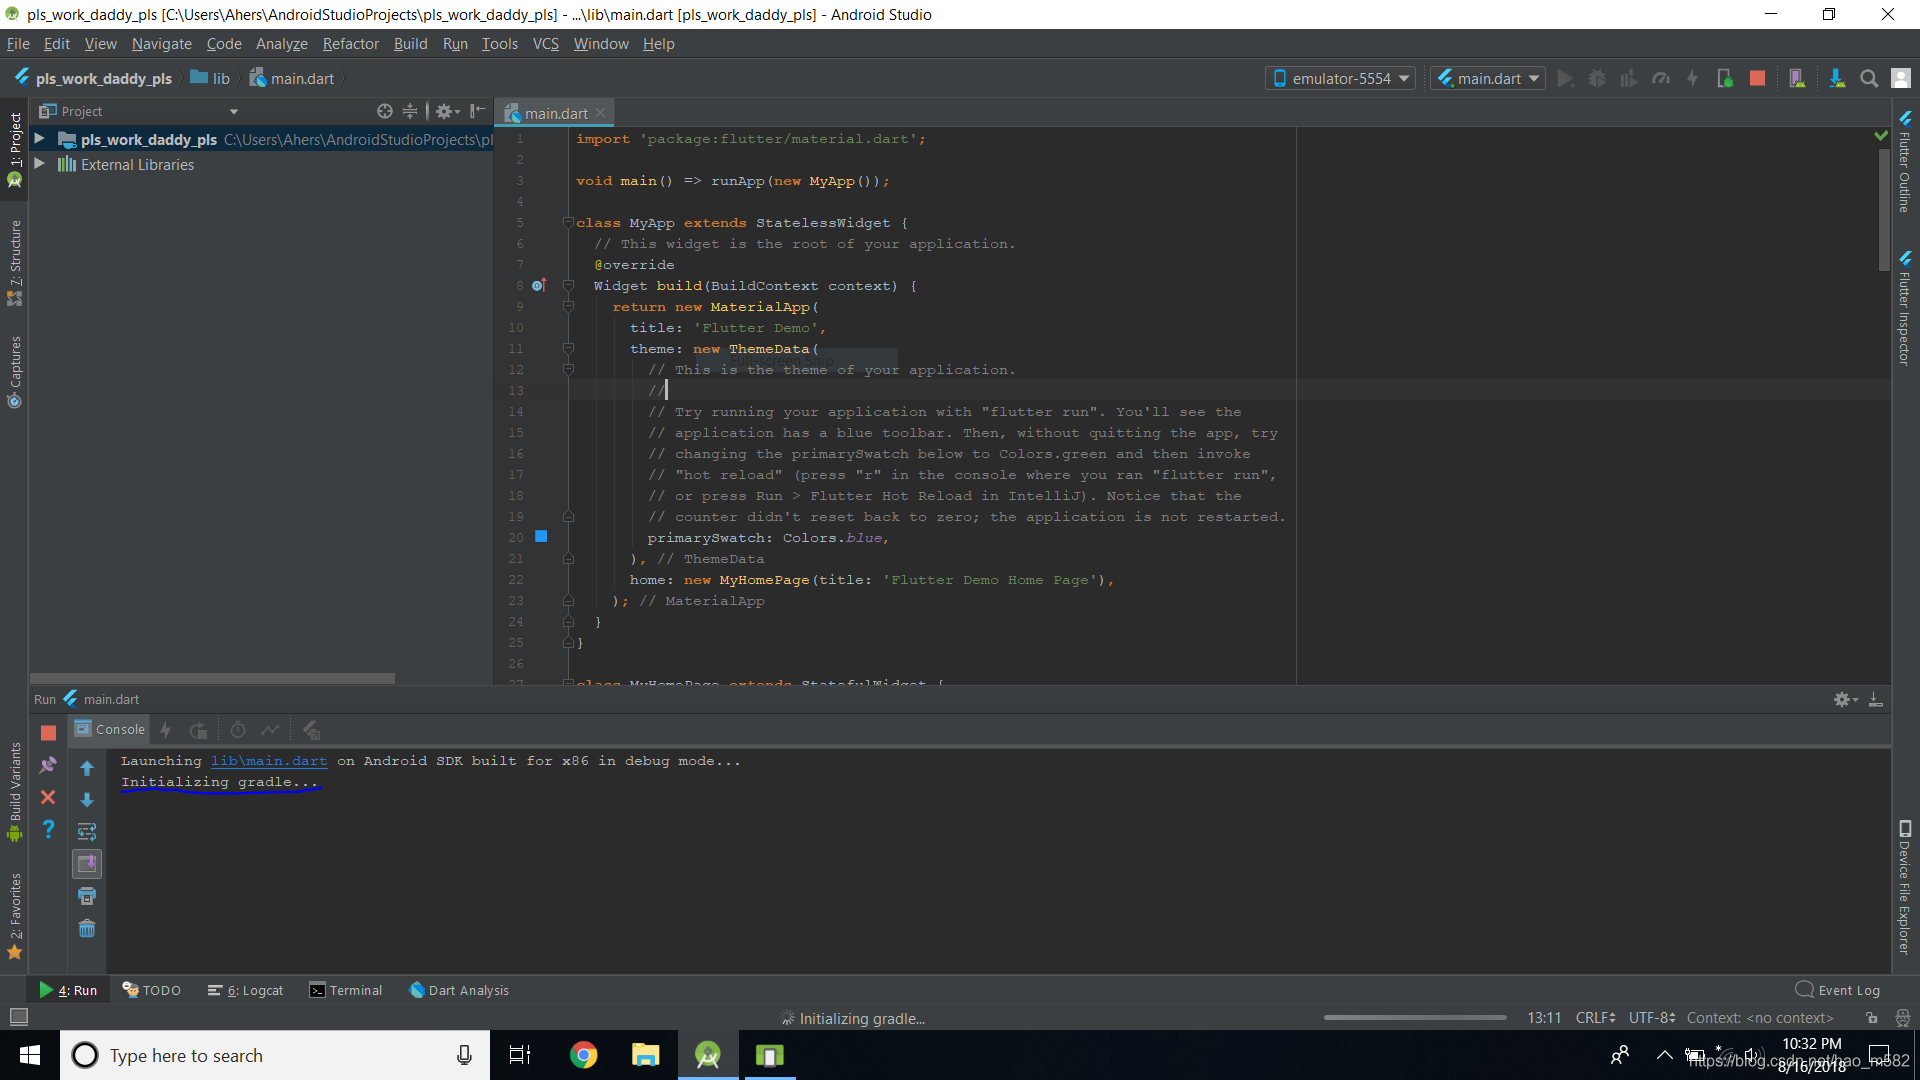Viewport: 1920px width, 1080px height.
Task: Open the Run menu in menu bar
Action: 456,44
